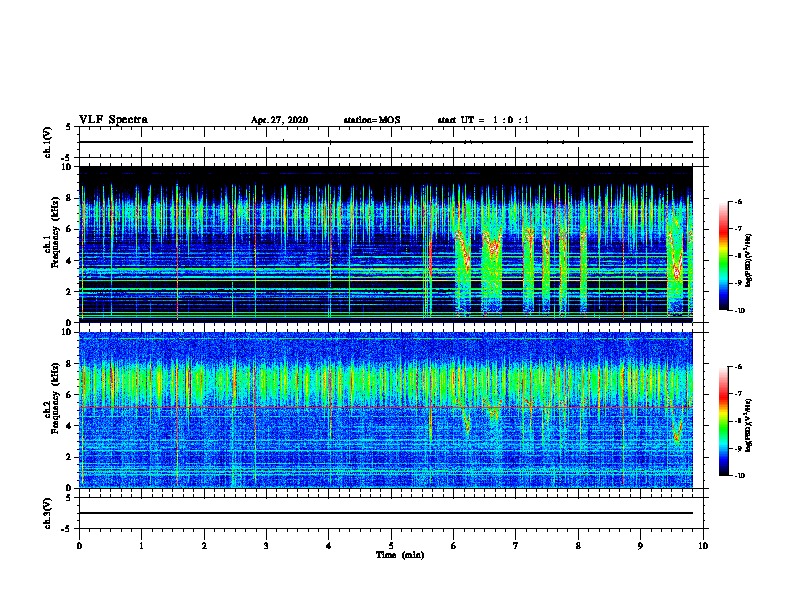Click the ch.1 "Frequency (kHz)" axis label

55,233
